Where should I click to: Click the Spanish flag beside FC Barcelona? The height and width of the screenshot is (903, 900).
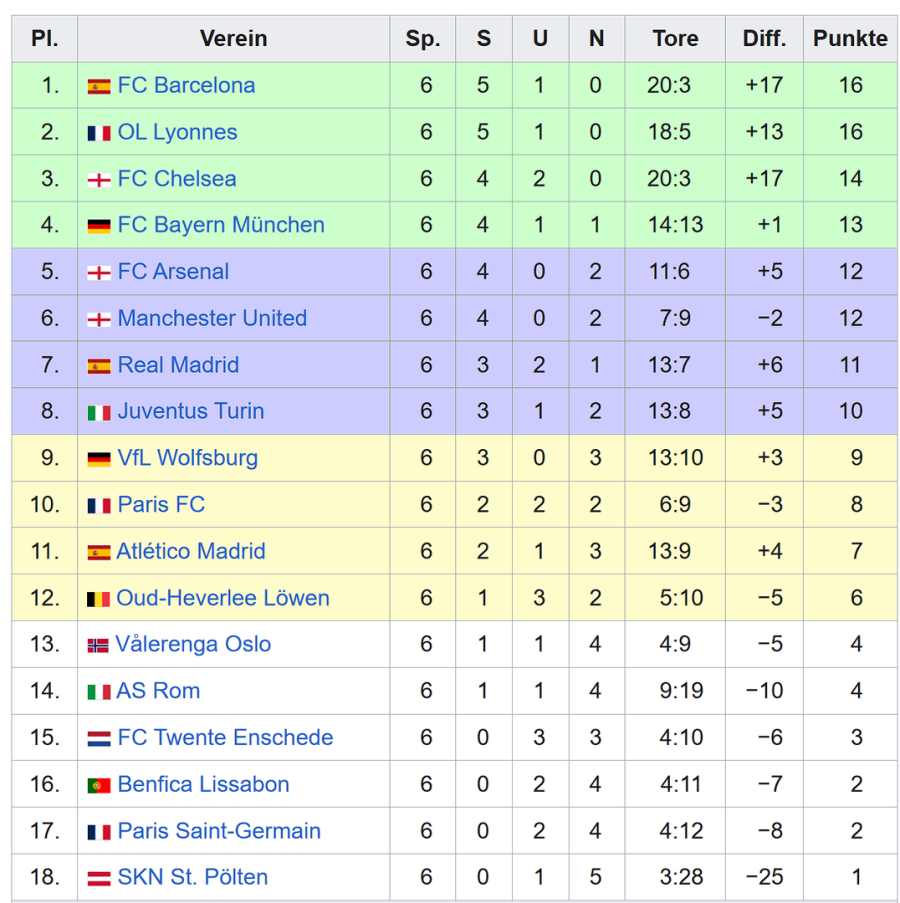pos(98,87)
